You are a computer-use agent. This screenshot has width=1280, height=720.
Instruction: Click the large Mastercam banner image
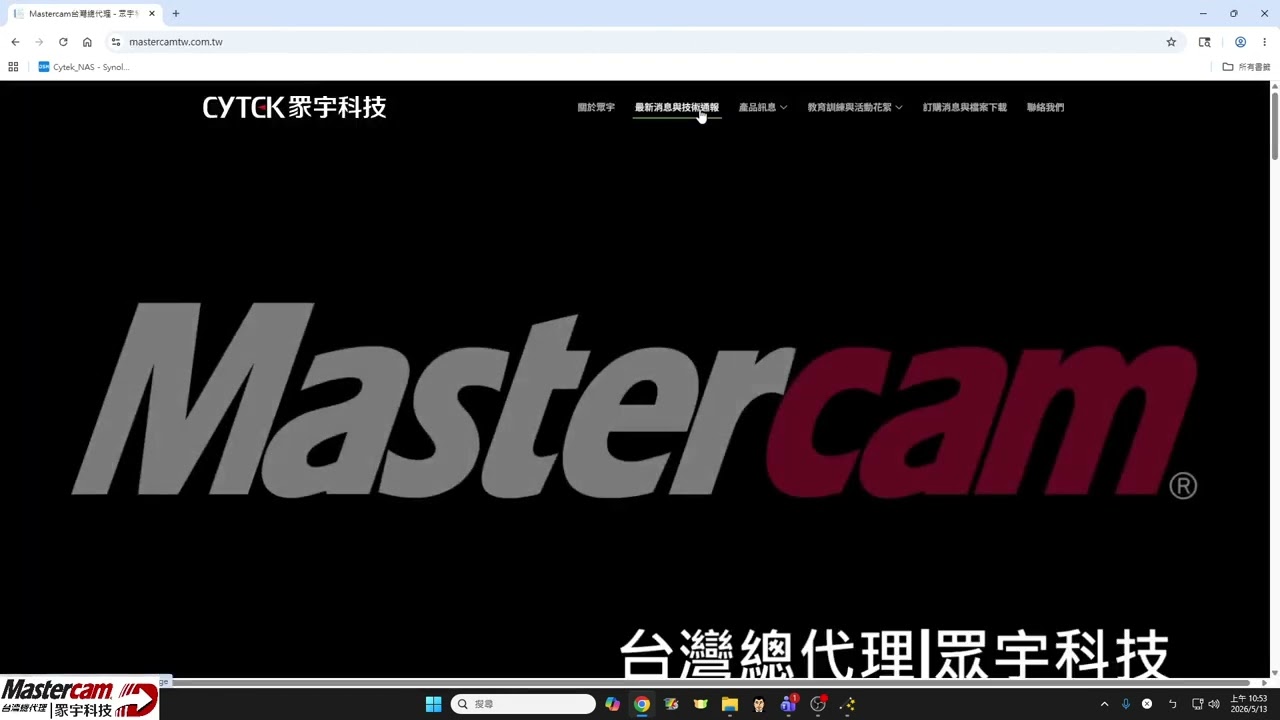pyautogui.click(x=634, y=400)
